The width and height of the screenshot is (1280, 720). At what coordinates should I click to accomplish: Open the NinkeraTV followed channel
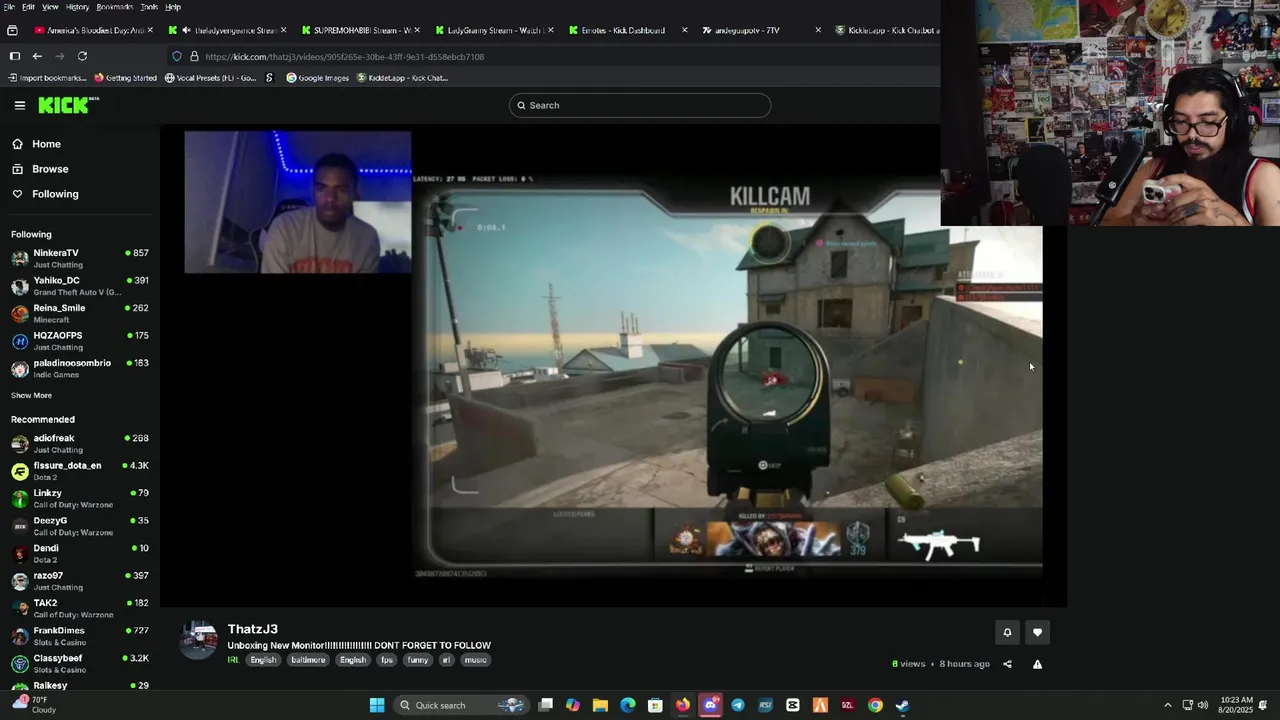(x=80, y=258)
